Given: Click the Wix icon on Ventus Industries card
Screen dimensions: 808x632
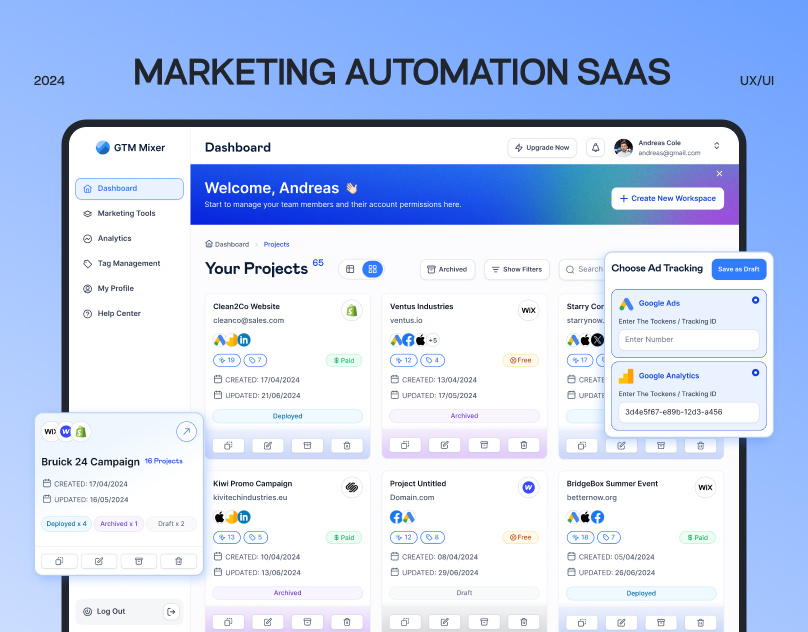Looking at the screenshot, I should click(528, 310).
